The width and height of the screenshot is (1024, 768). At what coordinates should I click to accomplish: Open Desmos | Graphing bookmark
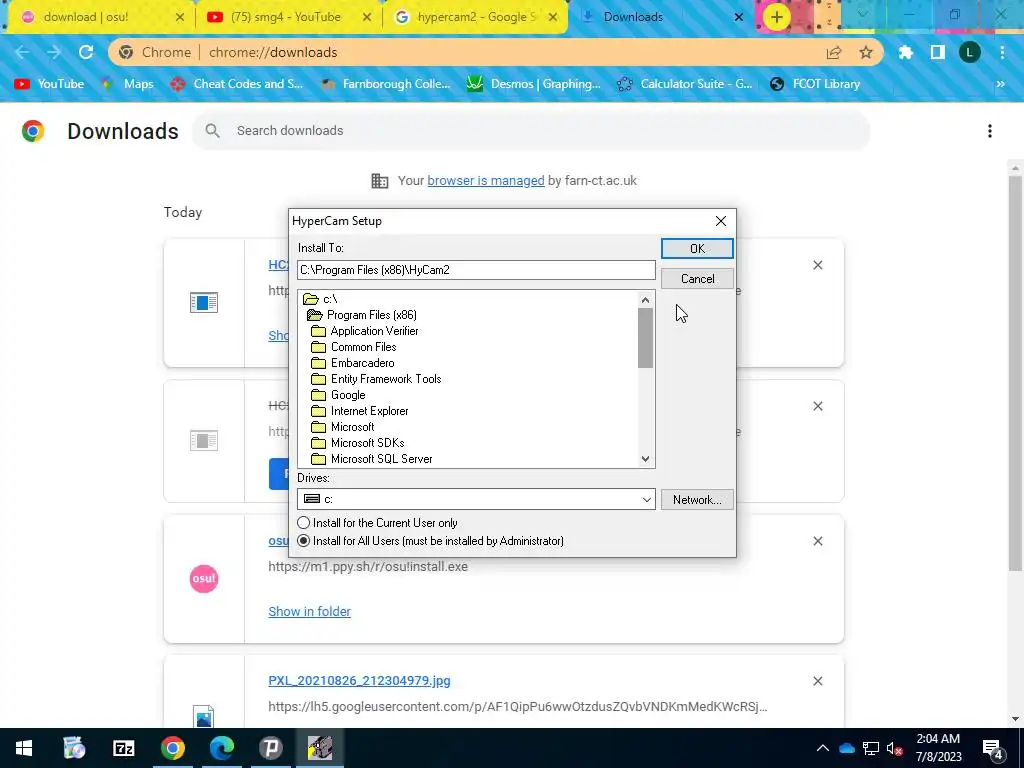pyautogui.click(x=534, y=84)
